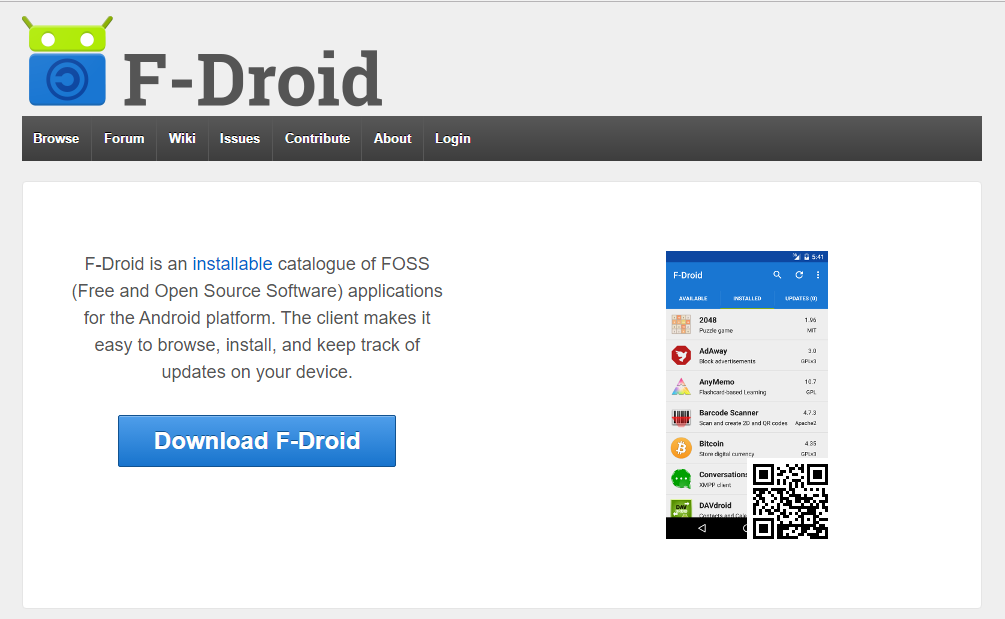Select the Installed tab in phone screenshot
The width and height of the screenshot is (1005, 619).
[x=747, y=299]
